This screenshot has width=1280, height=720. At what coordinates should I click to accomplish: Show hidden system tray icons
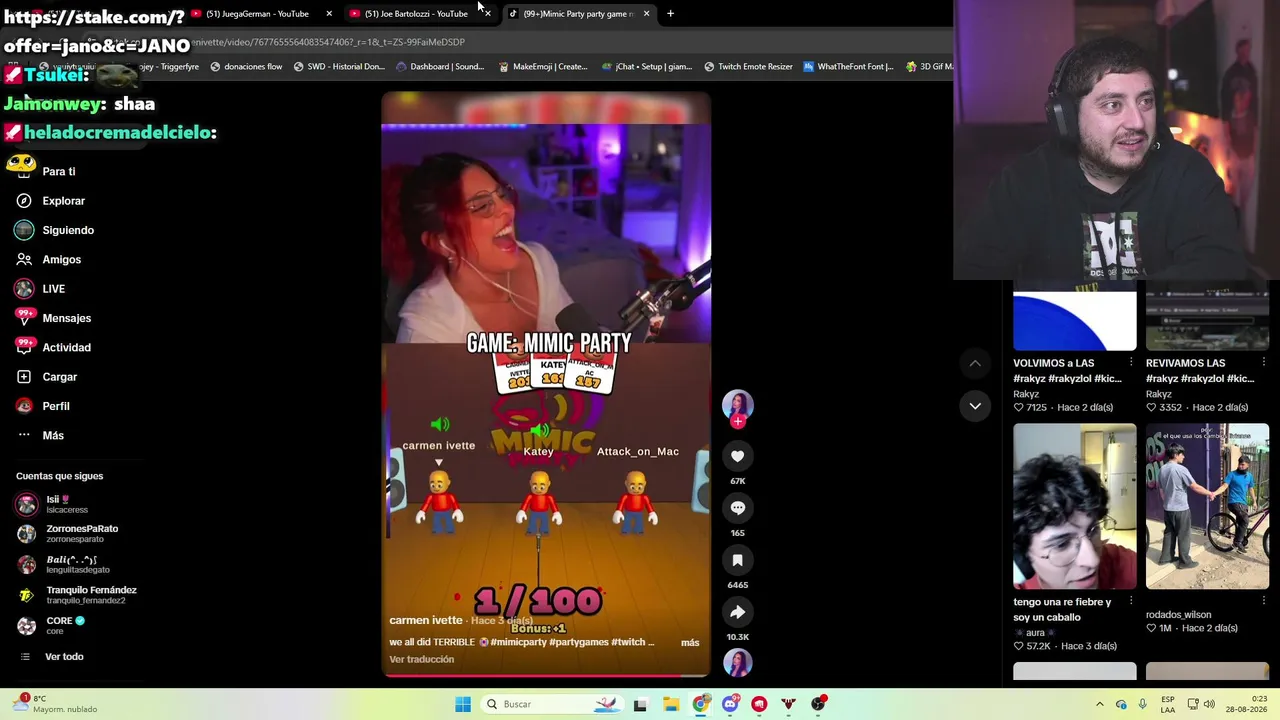[x=1099, y=704]
